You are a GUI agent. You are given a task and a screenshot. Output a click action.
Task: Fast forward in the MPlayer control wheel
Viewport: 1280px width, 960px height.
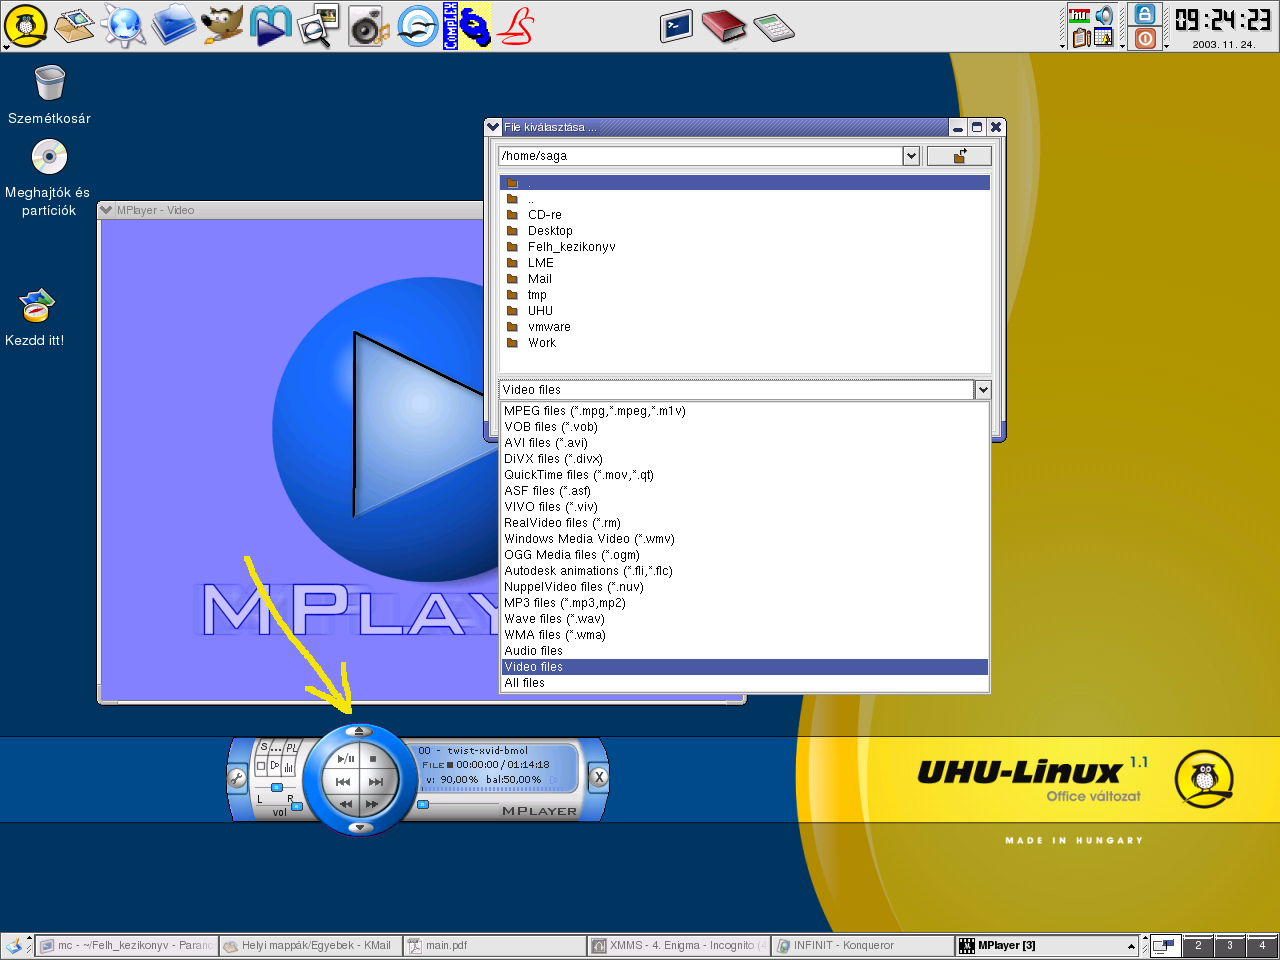(x=372, y=804)
